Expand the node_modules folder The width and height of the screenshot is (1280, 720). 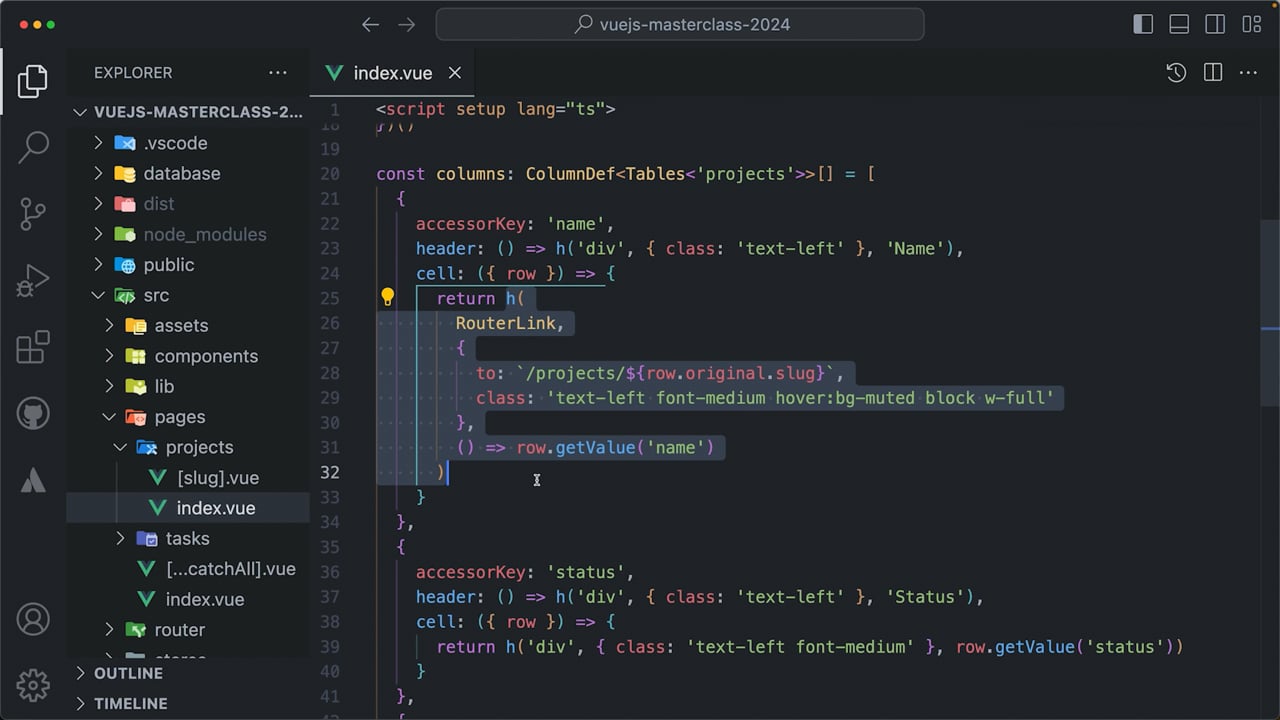pyautogui.click(x=188, y=234)
